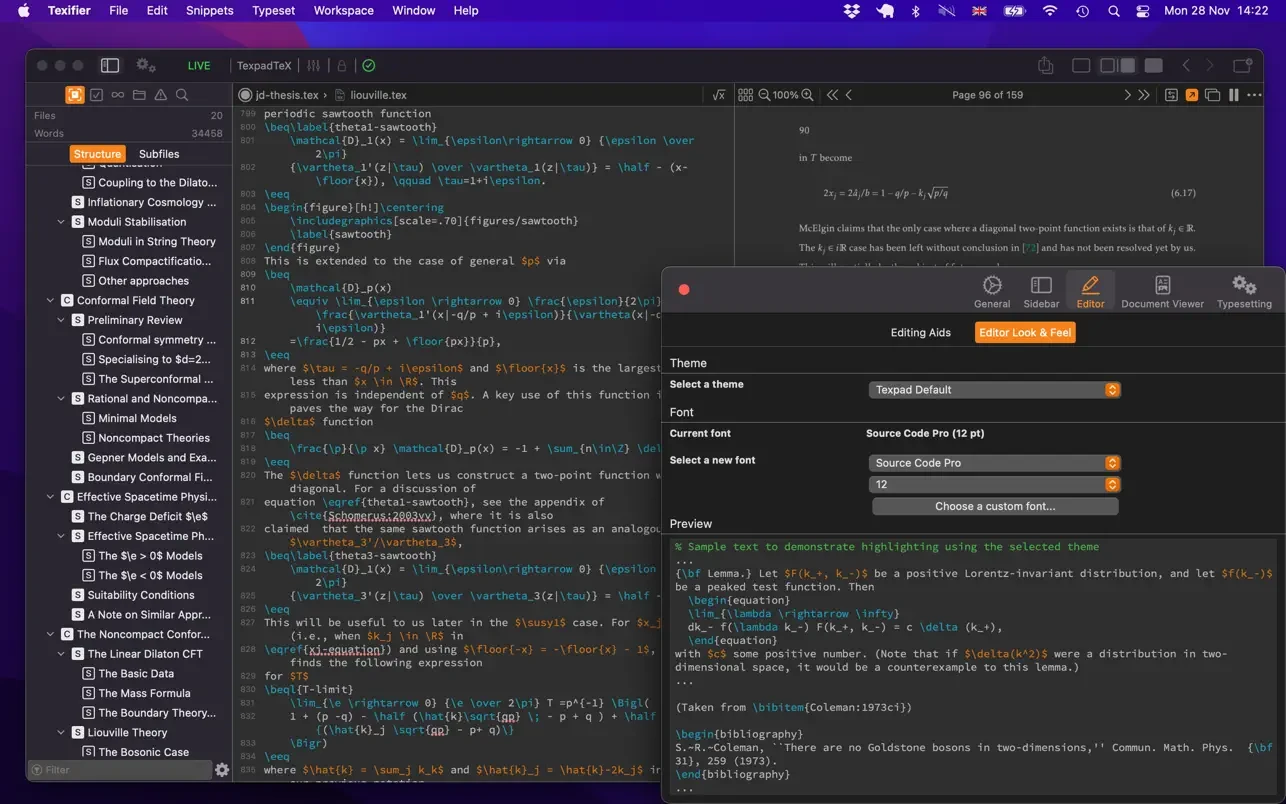Toggle the sidebar panel icon in toolbar
Viewport: 1286px width, 804px height.
coord(110,66)
